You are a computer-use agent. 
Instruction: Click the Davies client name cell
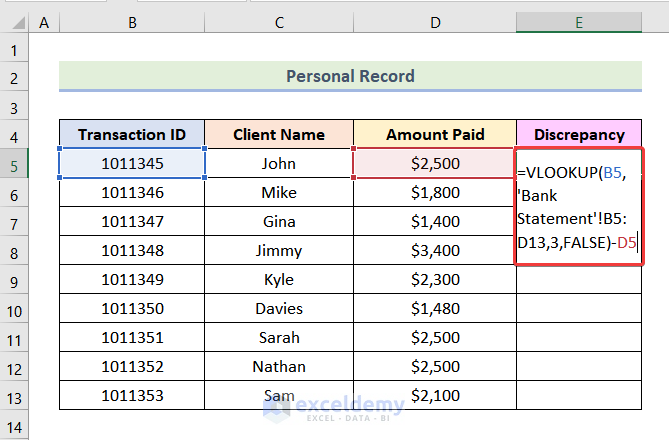[279, 309]
